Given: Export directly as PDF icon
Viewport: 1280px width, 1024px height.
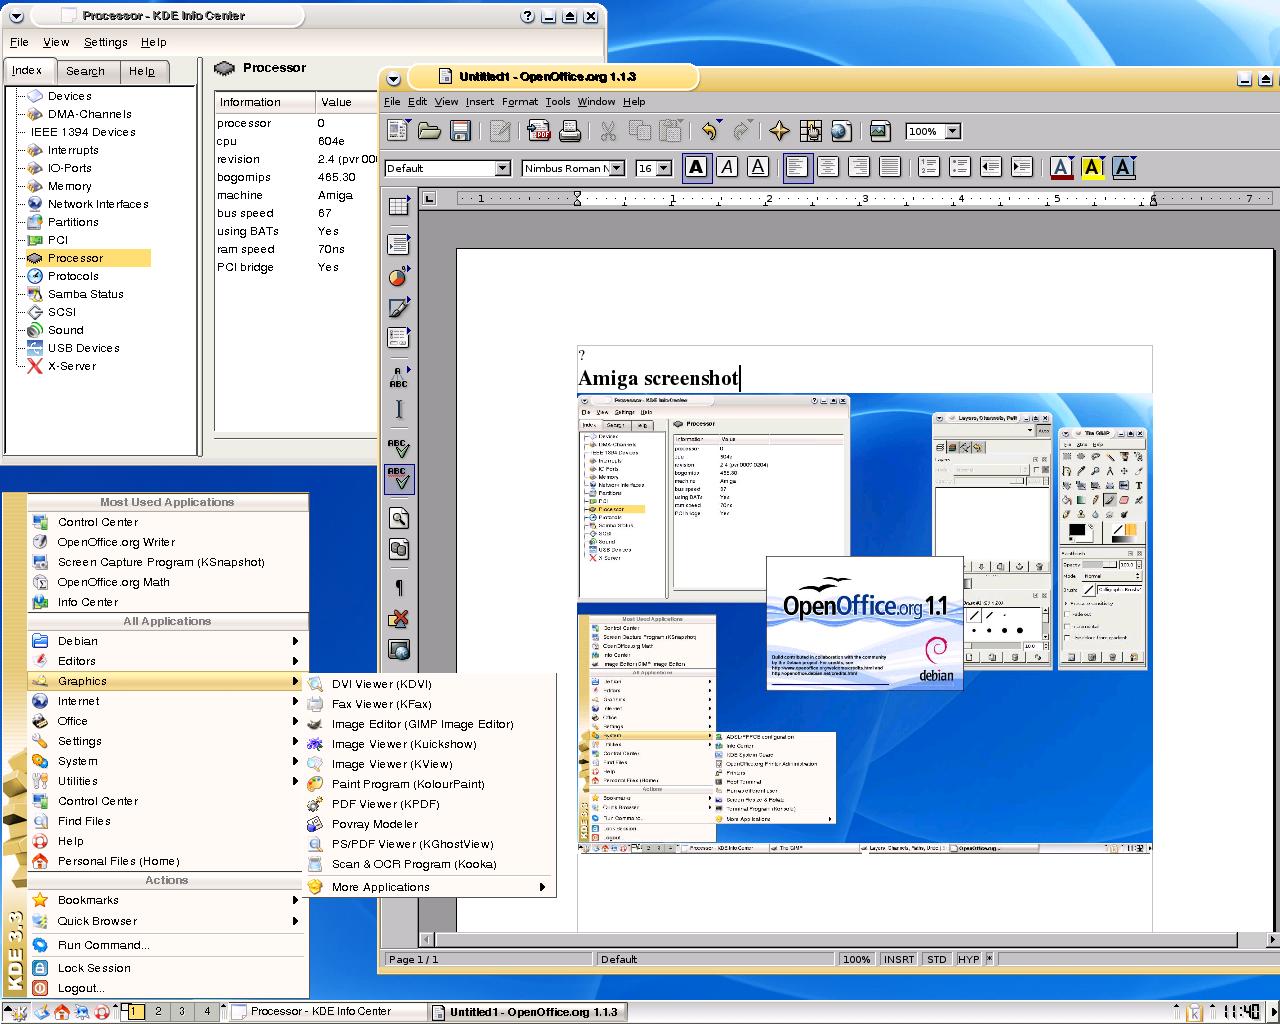Looking at the screenshot, I should click(540, 131).
